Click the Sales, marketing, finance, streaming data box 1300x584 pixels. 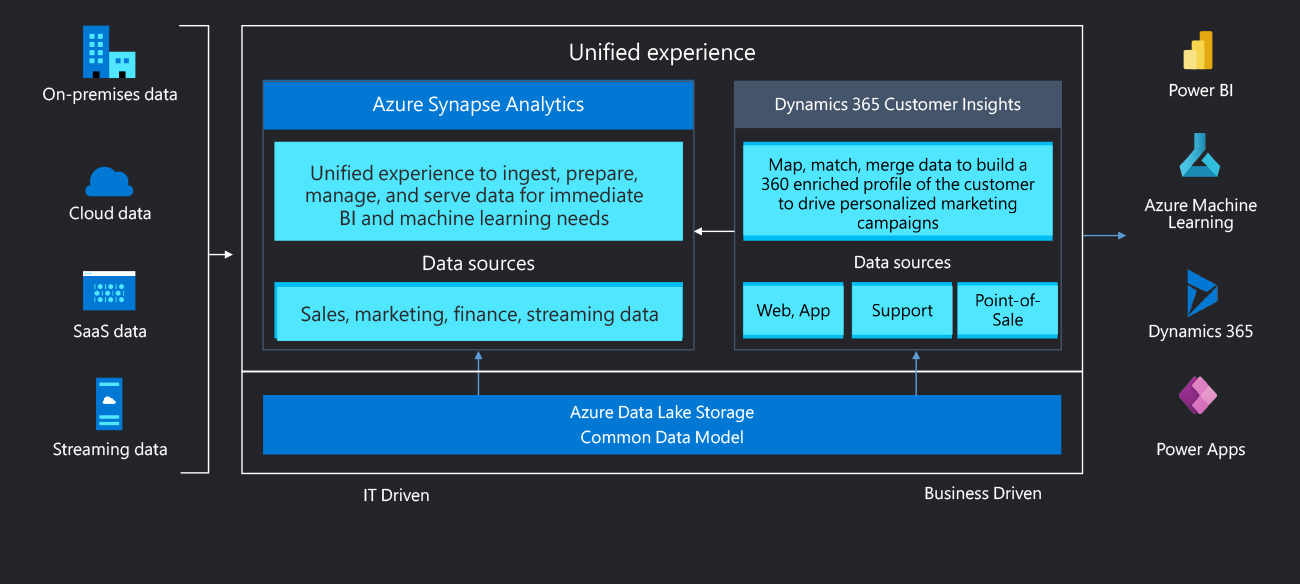coord(479,314)
